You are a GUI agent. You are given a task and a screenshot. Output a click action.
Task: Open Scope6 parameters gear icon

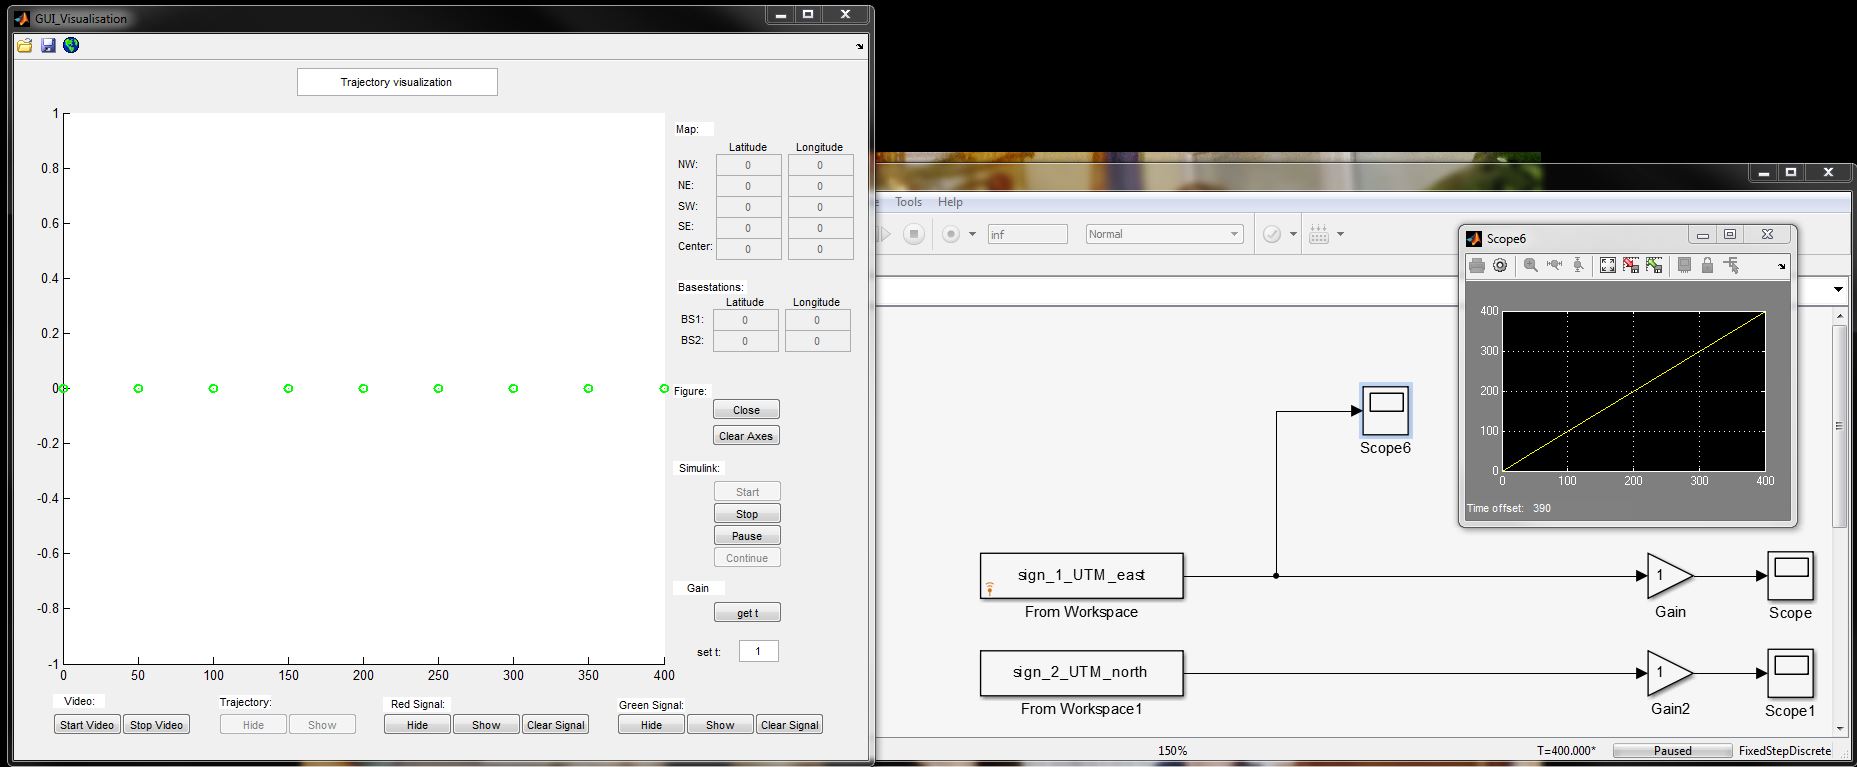click(x=1500, y=266)
